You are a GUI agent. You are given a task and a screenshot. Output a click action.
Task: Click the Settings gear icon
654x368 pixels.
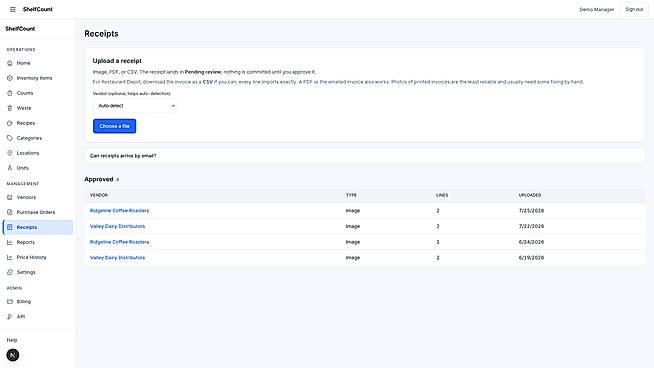coord(10,272)
